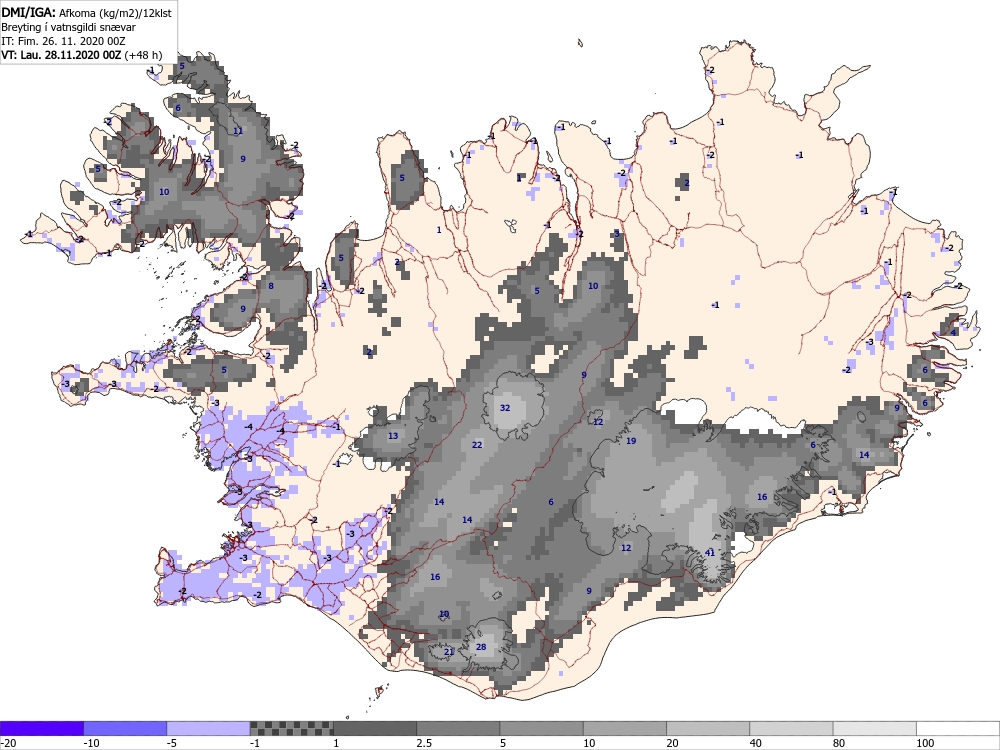This screenshot has width=1000, height=750.
Task: Click the gray legend swatch between 5 and 10
Action: (x=541, y=728)
